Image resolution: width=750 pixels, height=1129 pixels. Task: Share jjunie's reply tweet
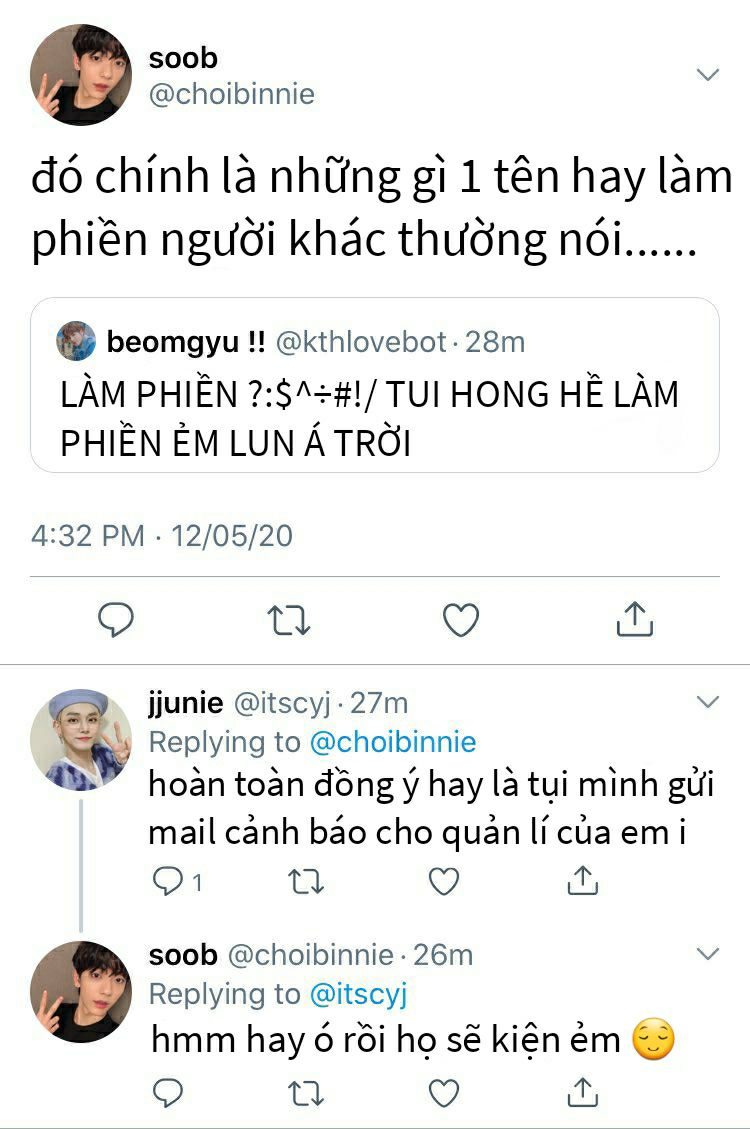583,880
